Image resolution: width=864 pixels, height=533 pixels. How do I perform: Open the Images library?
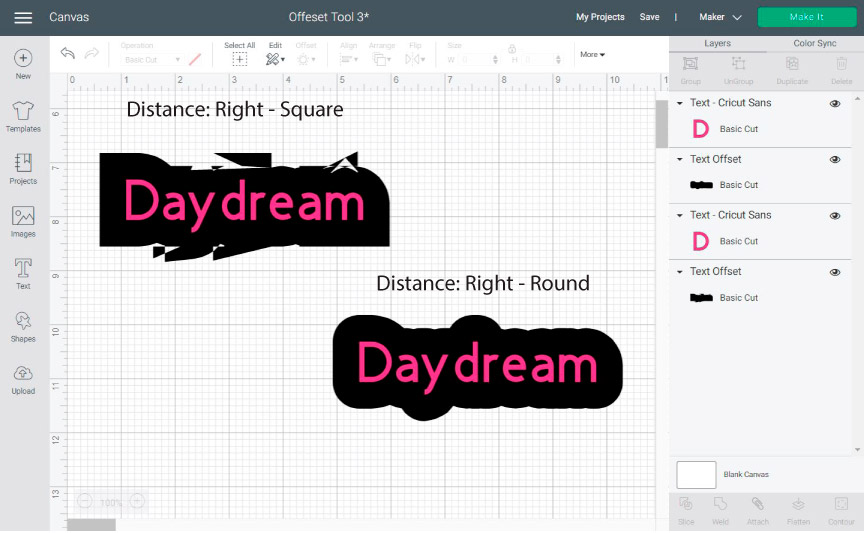click(23, 217)
